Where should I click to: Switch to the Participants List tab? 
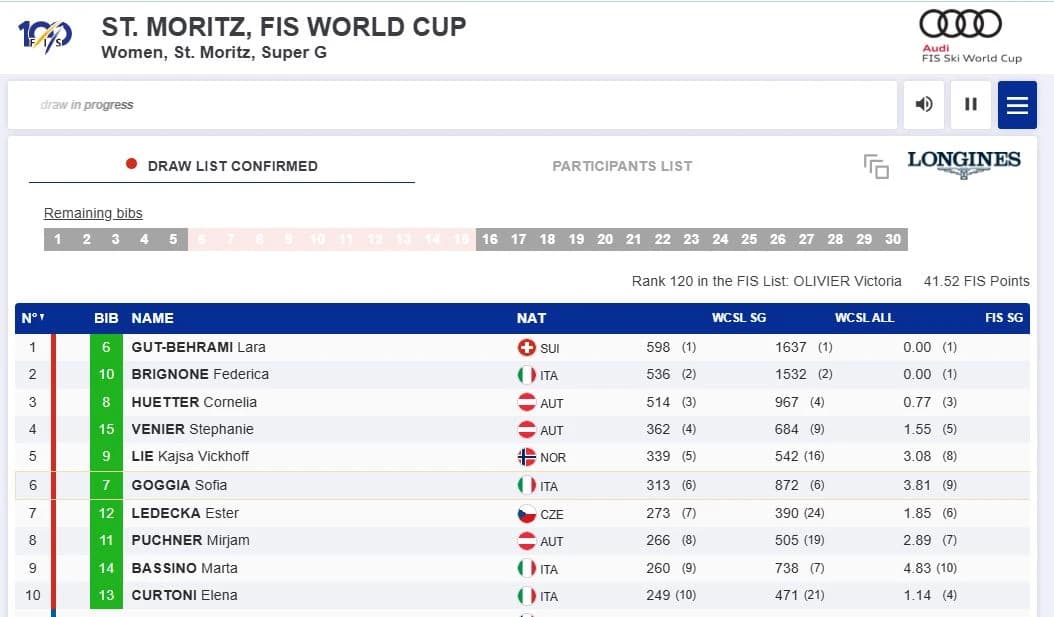pos(622,166)
